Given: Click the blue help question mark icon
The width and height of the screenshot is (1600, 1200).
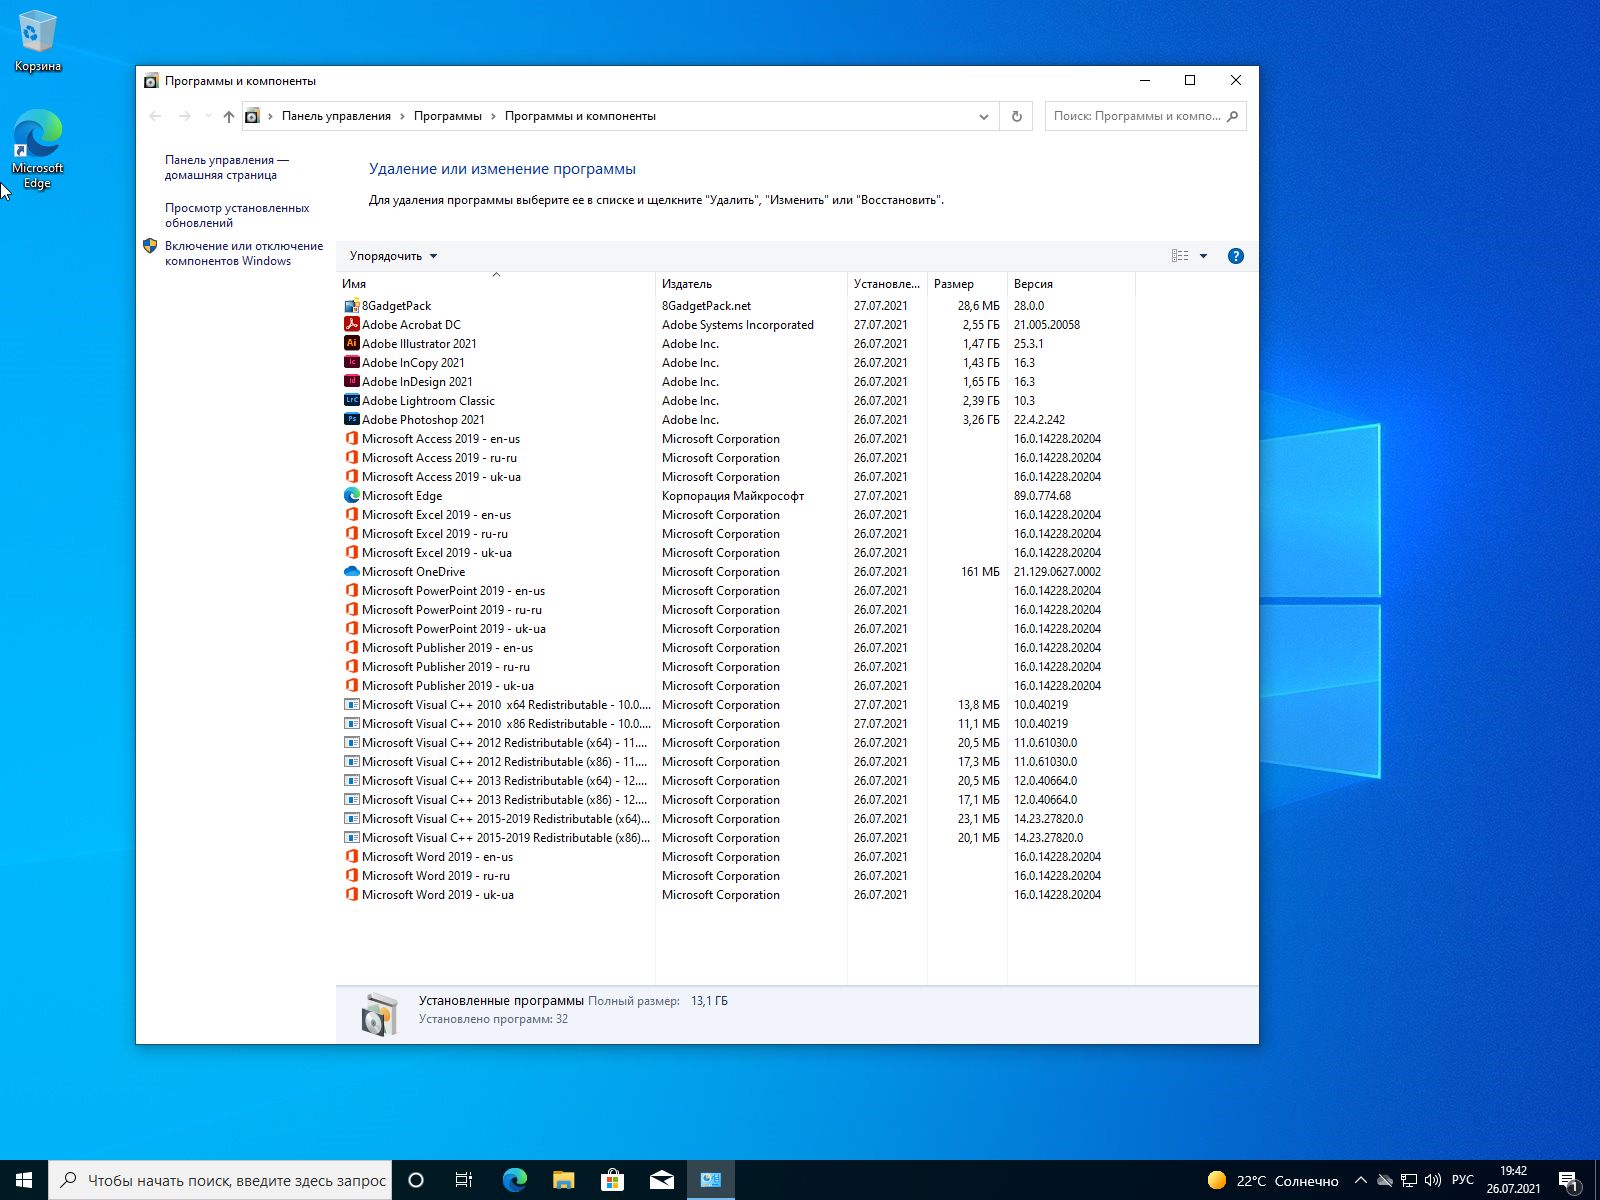Looking at the screenshot, I should tap(1235, 256).
